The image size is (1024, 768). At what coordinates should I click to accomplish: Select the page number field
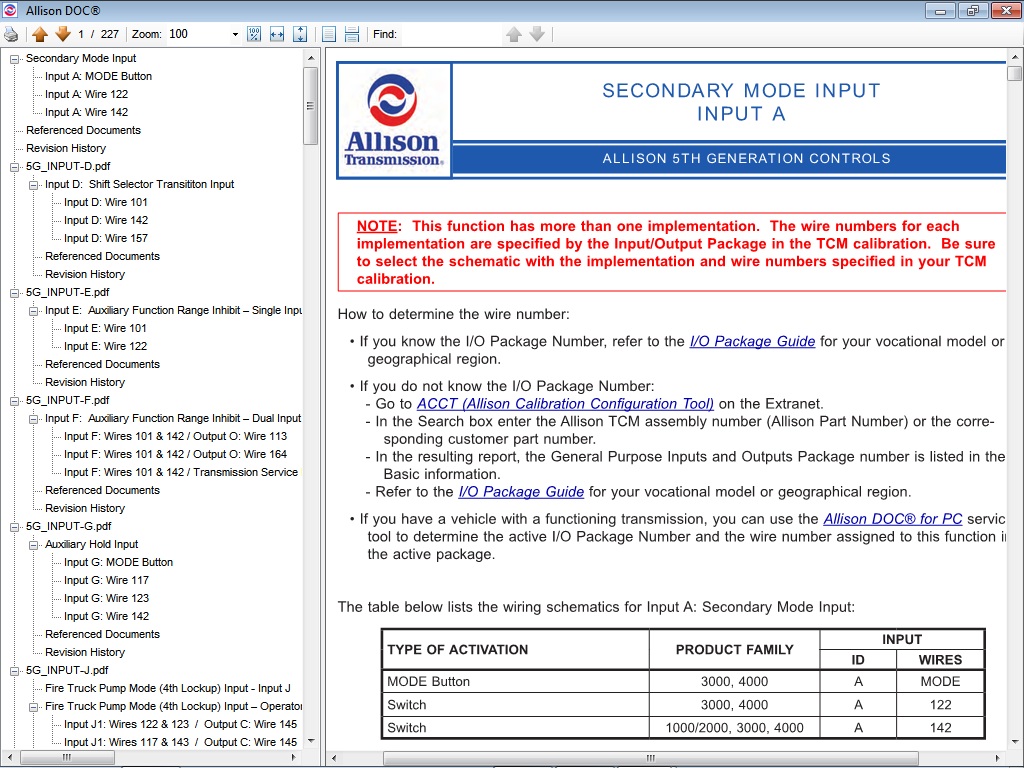82,33
